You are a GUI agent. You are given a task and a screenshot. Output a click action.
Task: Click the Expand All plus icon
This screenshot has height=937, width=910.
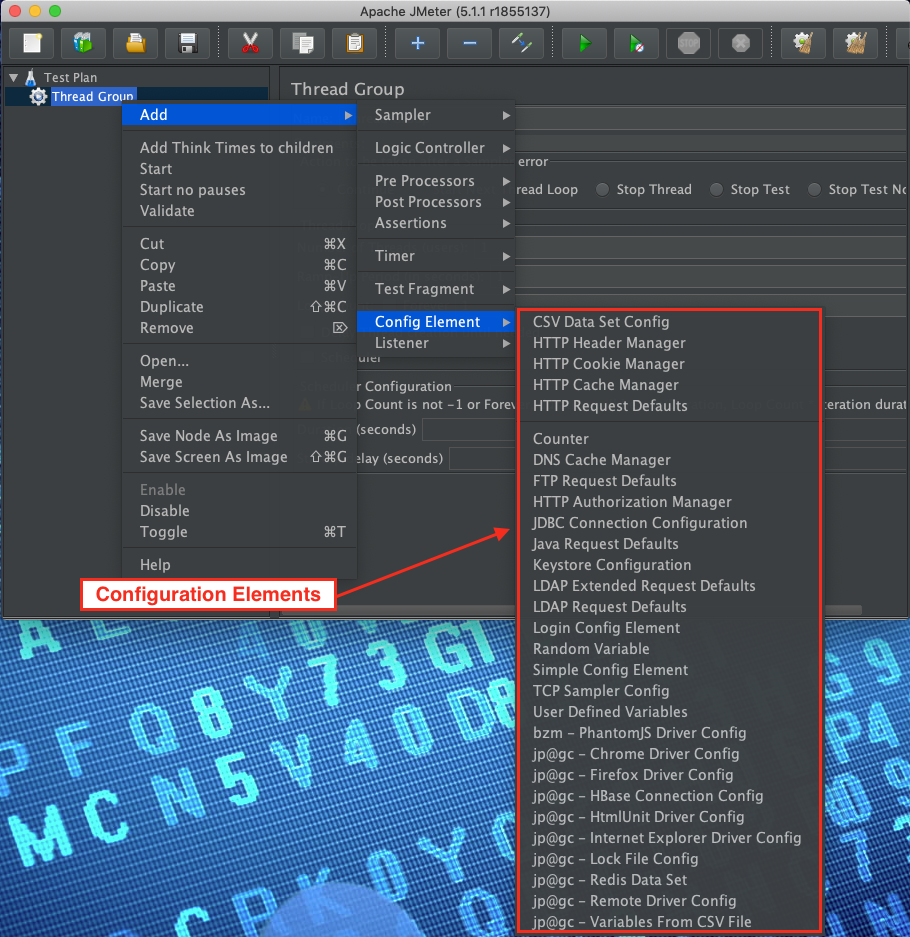tap(418, 43)
